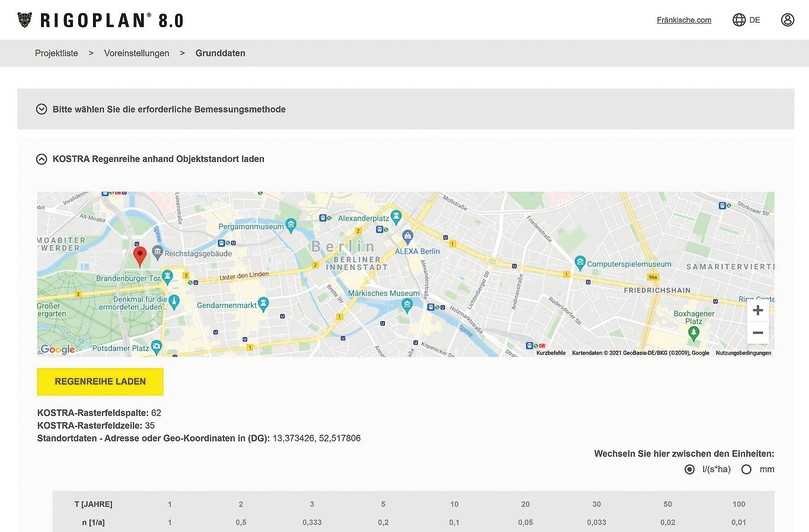Open the DE language dropdown
809x532 pixels.
point(755,20)
